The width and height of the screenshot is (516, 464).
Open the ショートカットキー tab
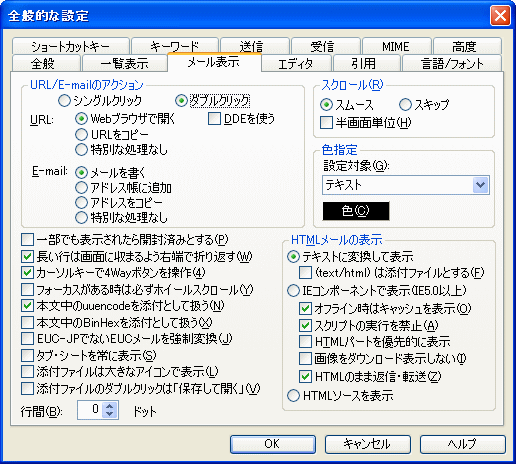coord(71,46)
